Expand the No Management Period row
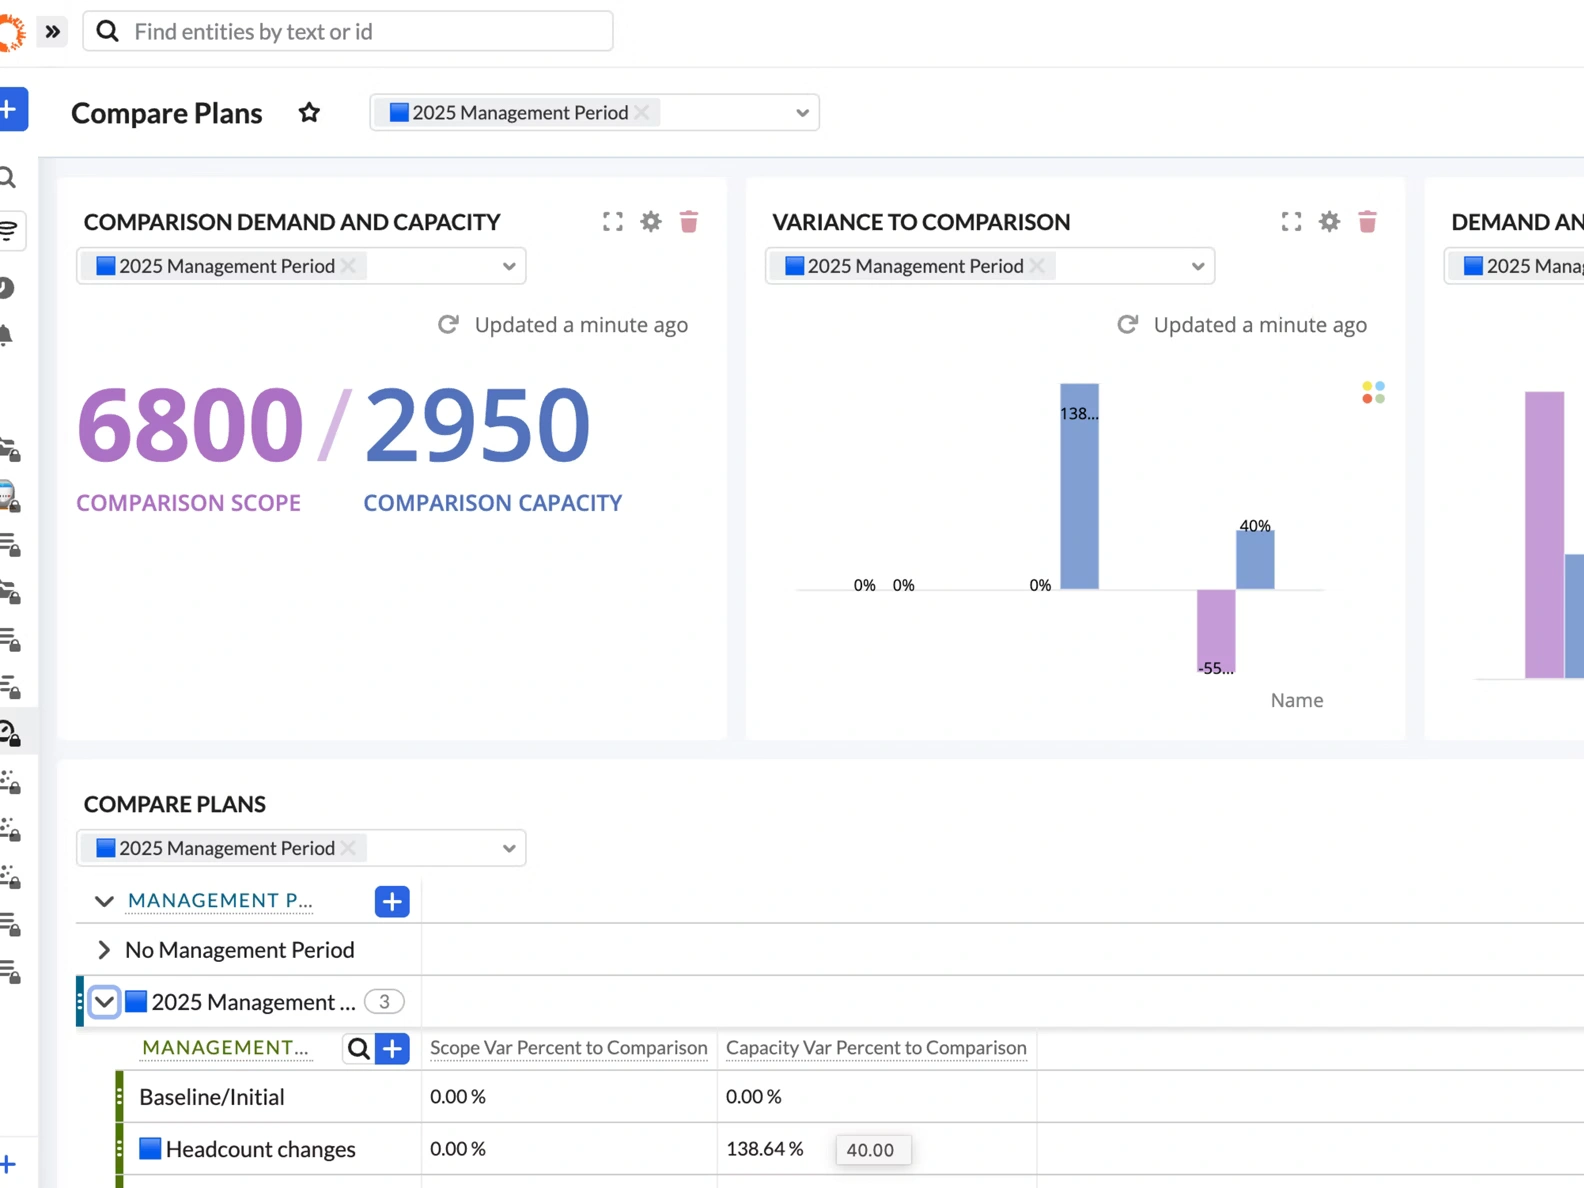This screenshot has height=1188, width=1584. click(104, 950)
